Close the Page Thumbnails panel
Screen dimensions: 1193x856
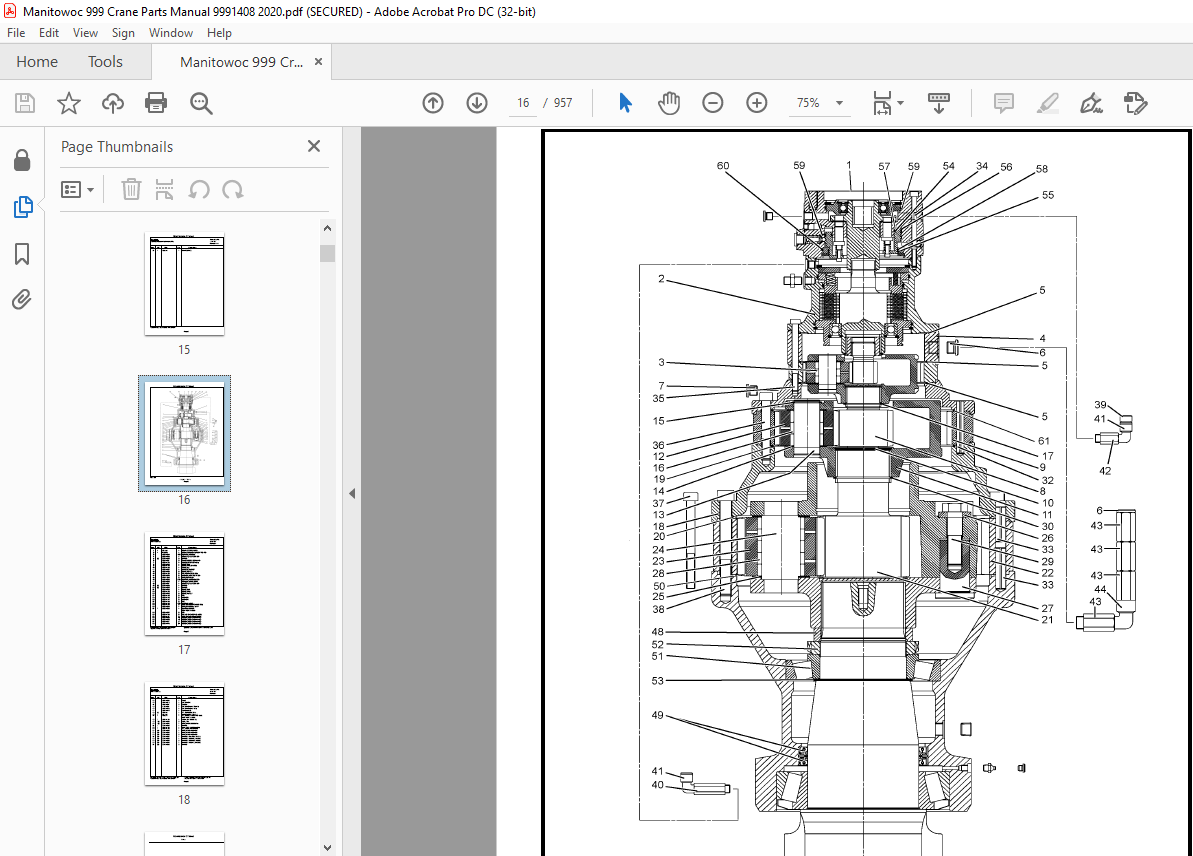coord(313,146)
